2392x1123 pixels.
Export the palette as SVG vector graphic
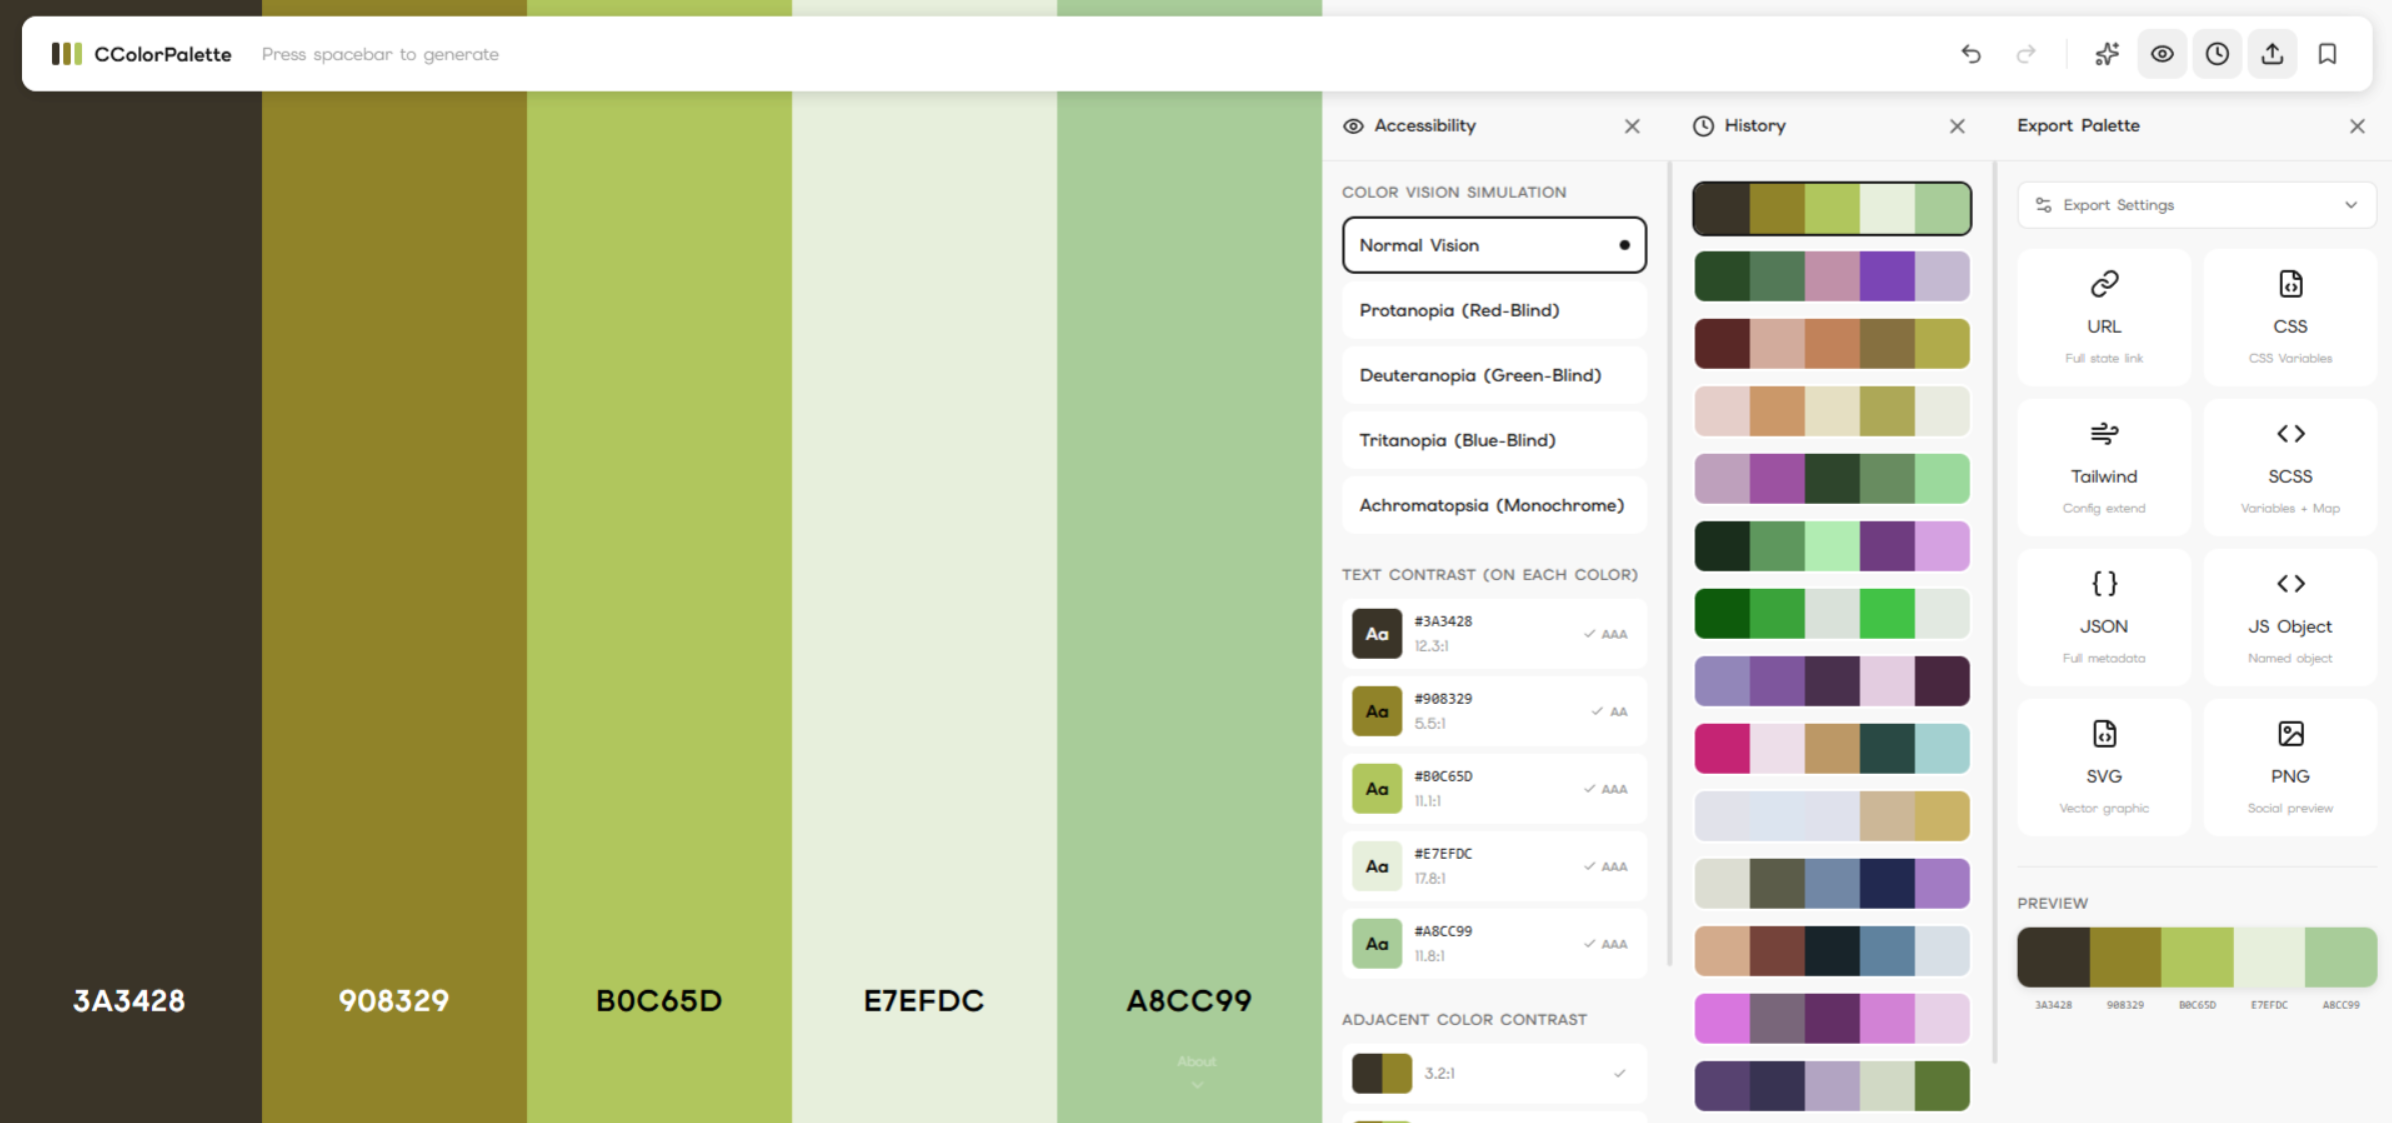tap(2104, 766)
